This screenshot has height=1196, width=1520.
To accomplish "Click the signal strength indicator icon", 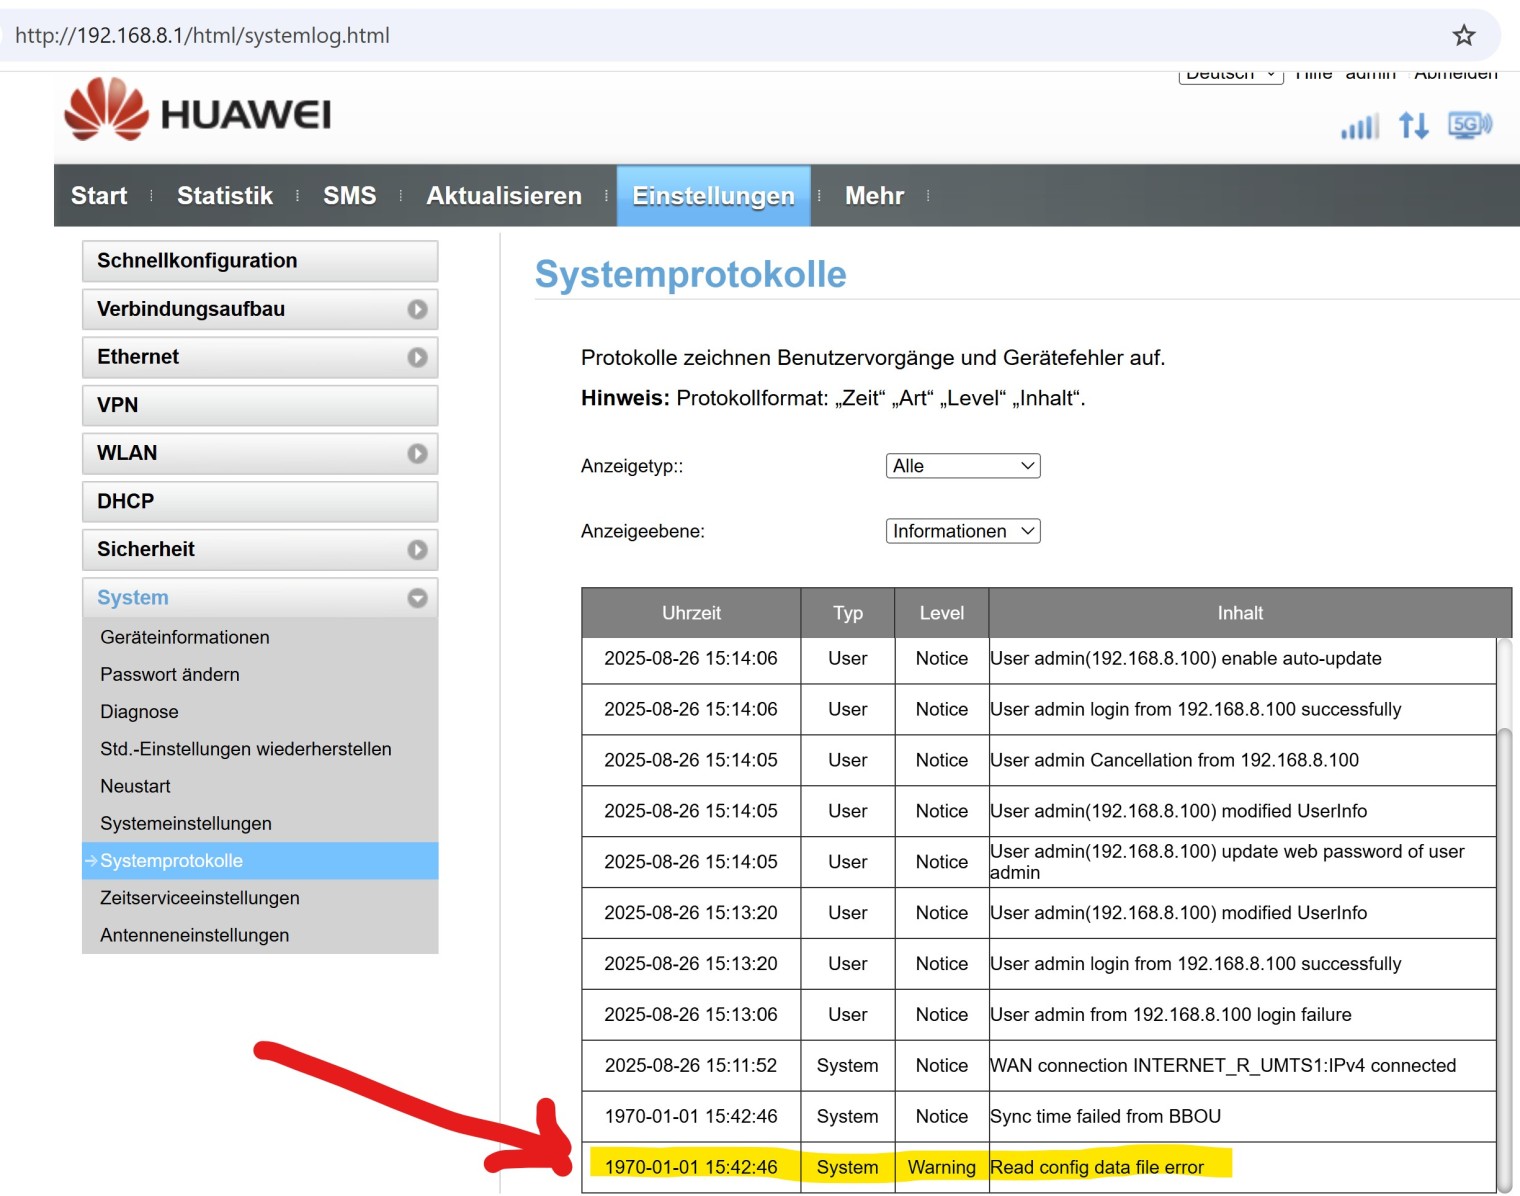I will click(1359, 127).
